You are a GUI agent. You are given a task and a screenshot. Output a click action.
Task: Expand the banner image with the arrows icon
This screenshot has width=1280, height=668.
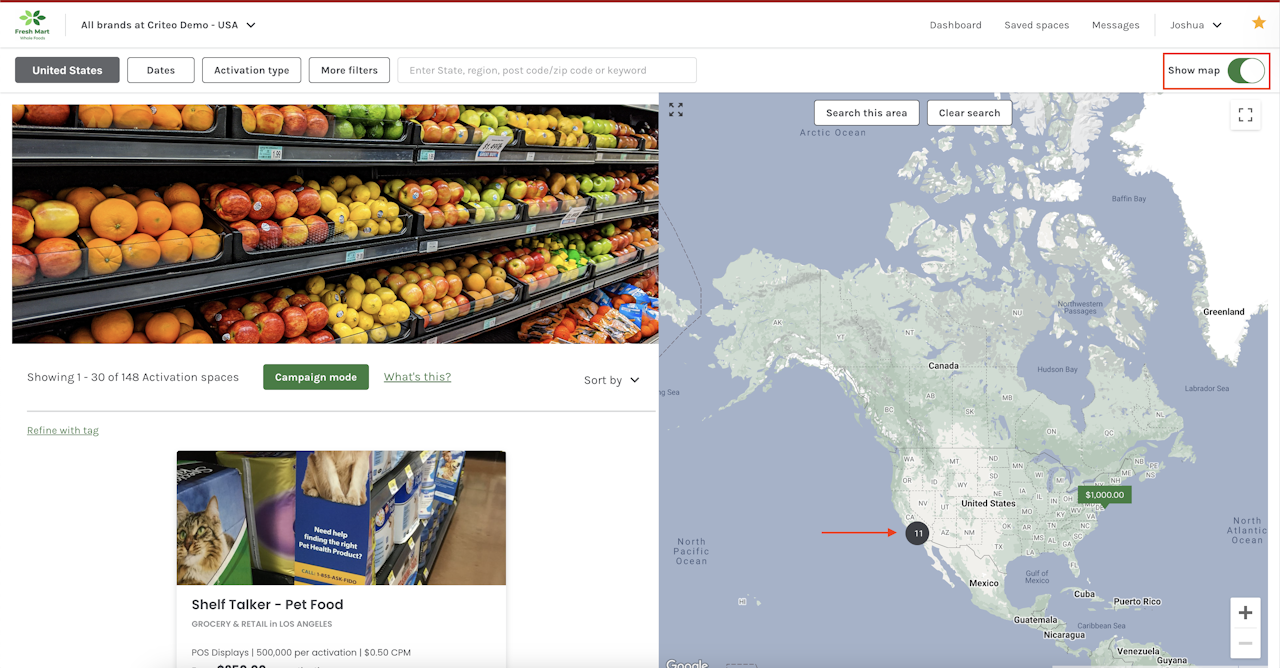(x=676, y=110)
